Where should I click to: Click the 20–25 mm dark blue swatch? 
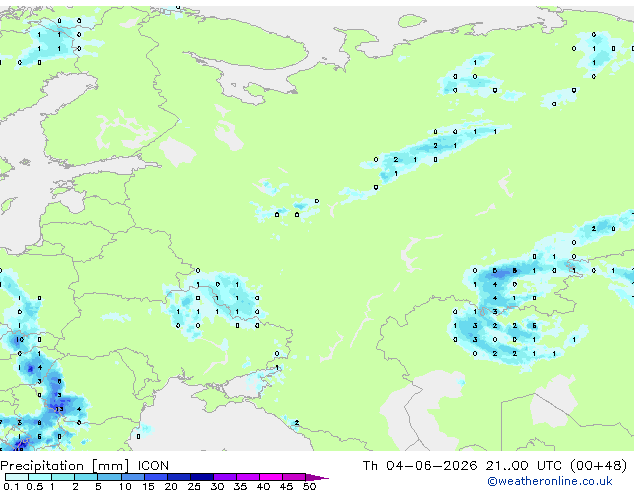(x=178, y=477)
